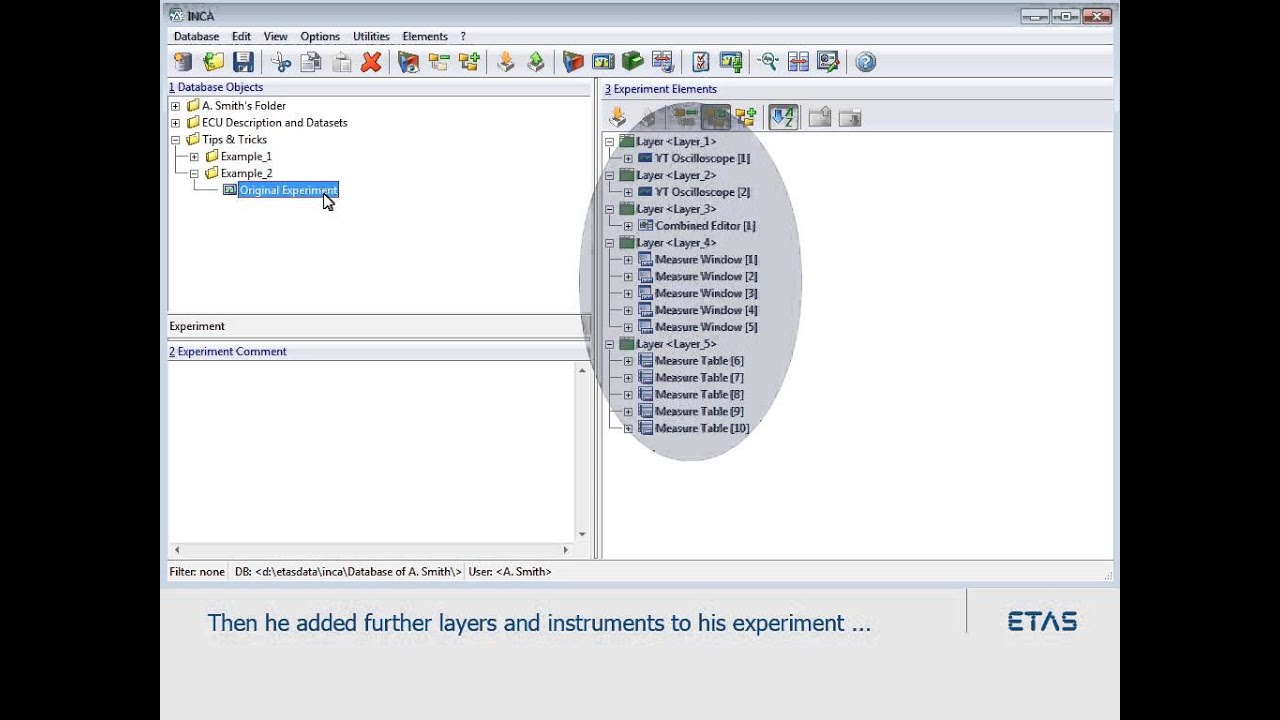The height and width of the screenshot is (720, 1280).
Task: Select Measure Window [5] element
Action: click(706, 327)
